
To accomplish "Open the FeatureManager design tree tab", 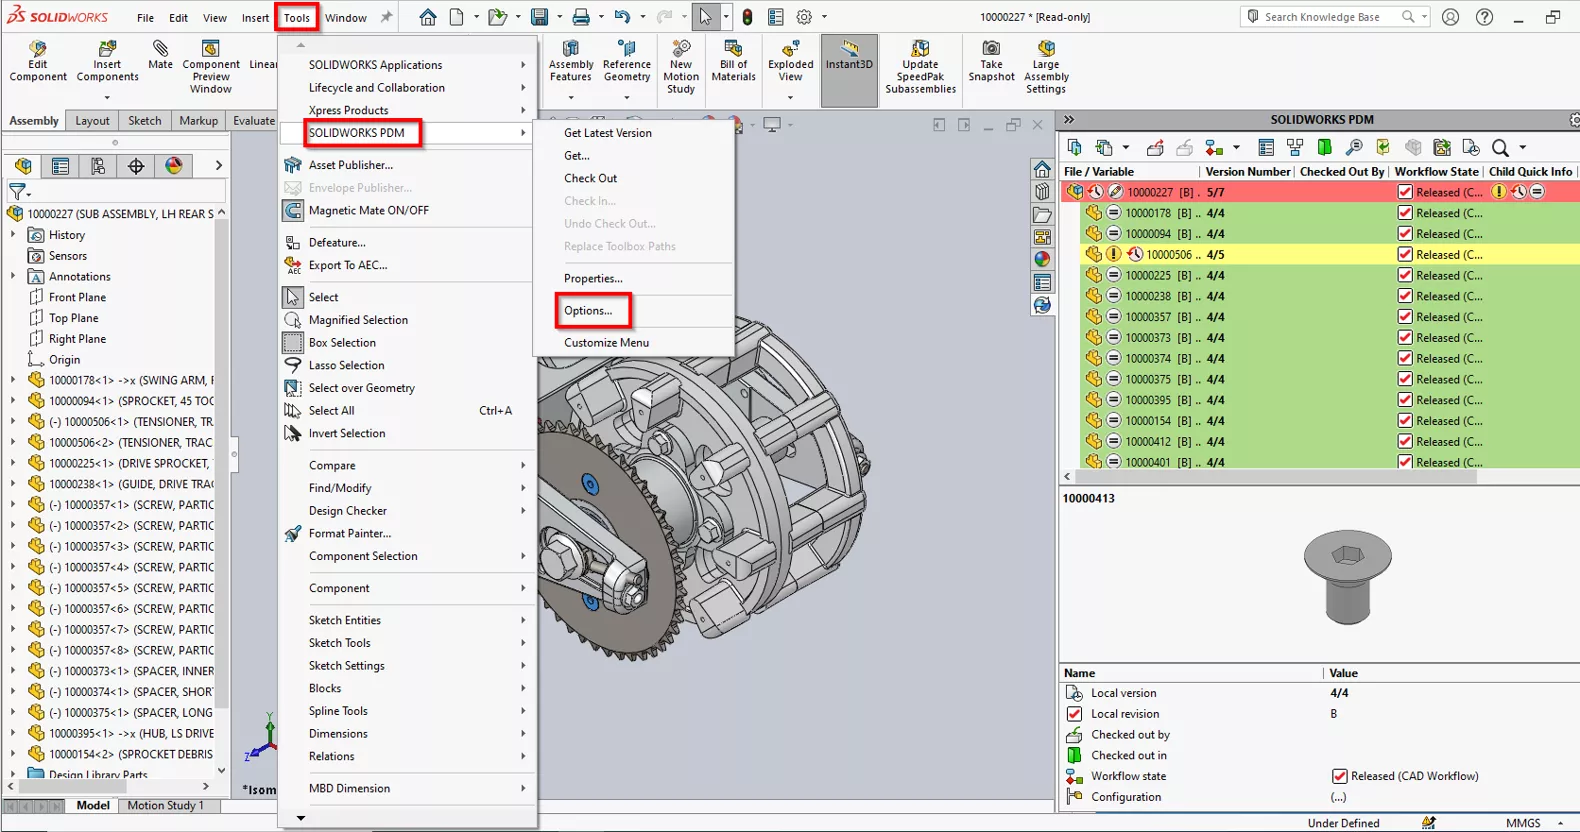I will 23,166.
